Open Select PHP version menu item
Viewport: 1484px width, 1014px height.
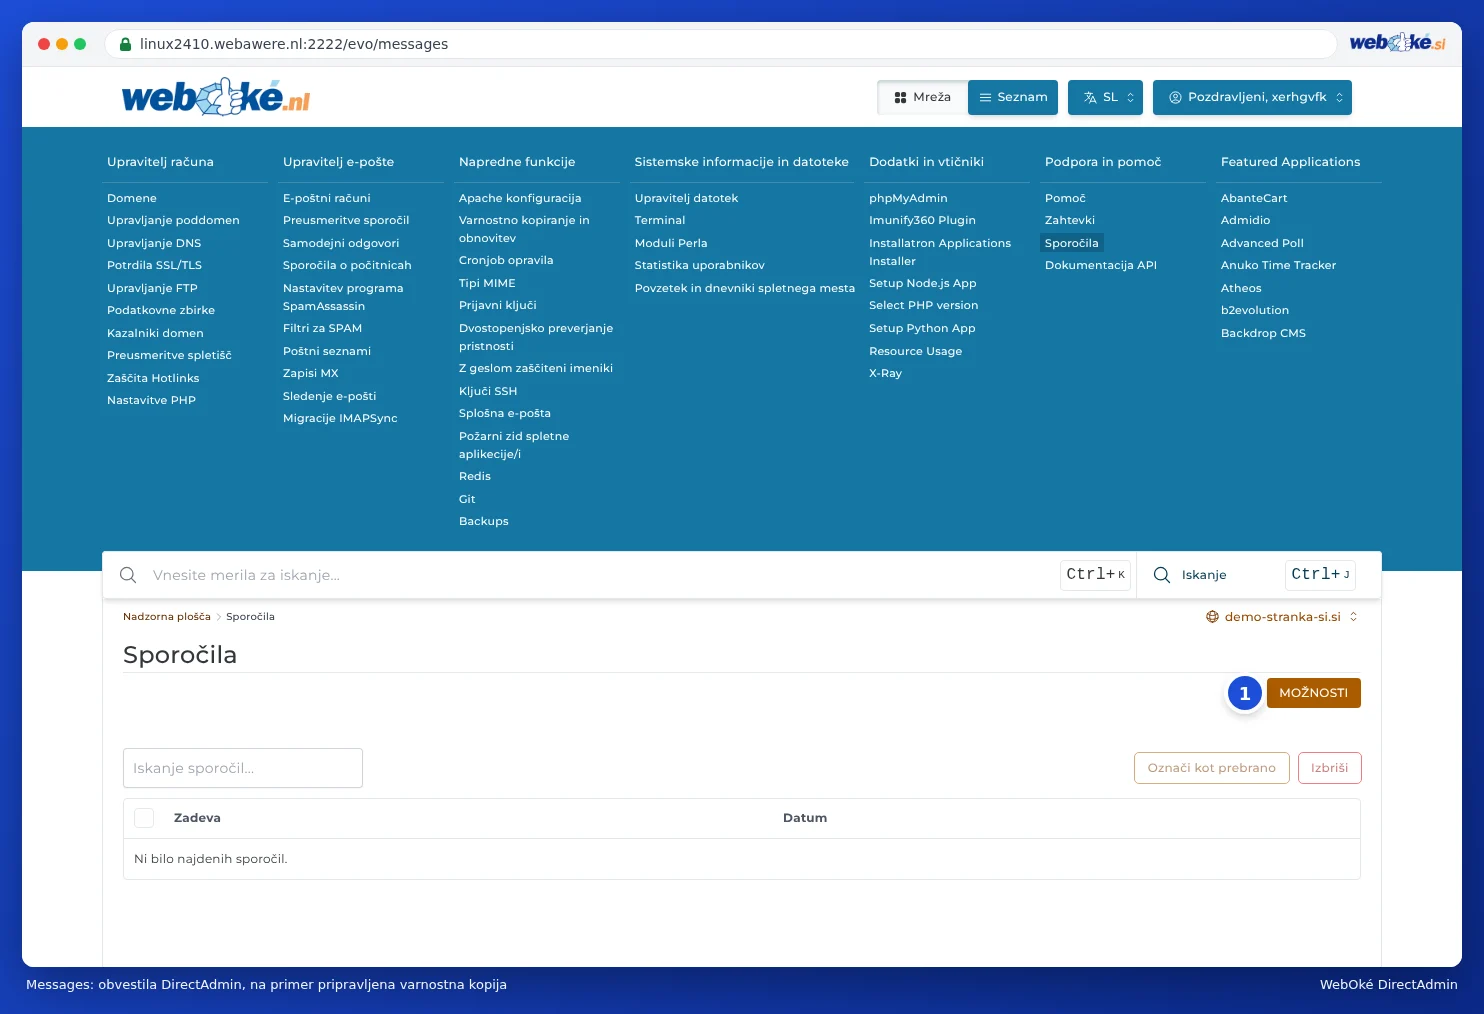pos(924,305)
